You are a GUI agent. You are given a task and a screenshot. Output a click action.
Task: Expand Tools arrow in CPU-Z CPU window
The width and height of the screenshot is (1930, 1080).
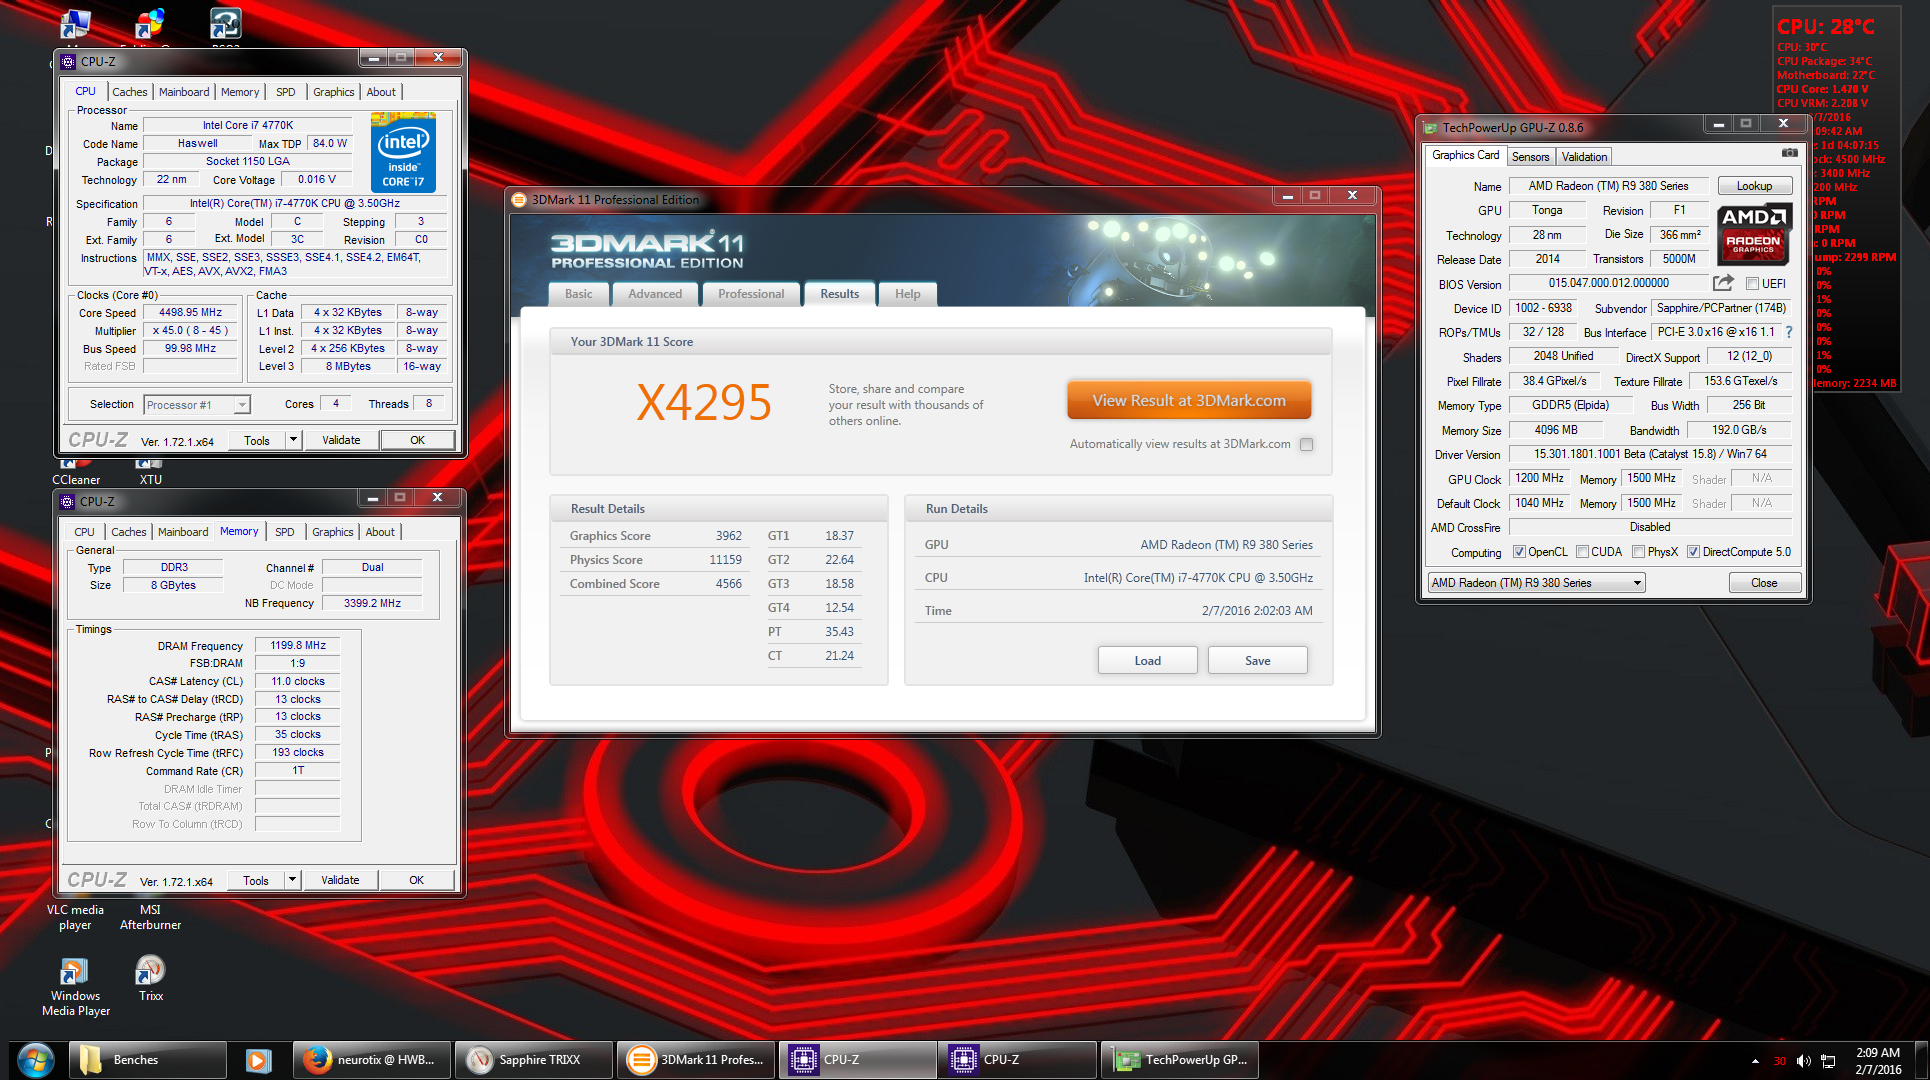coord(293,440)
